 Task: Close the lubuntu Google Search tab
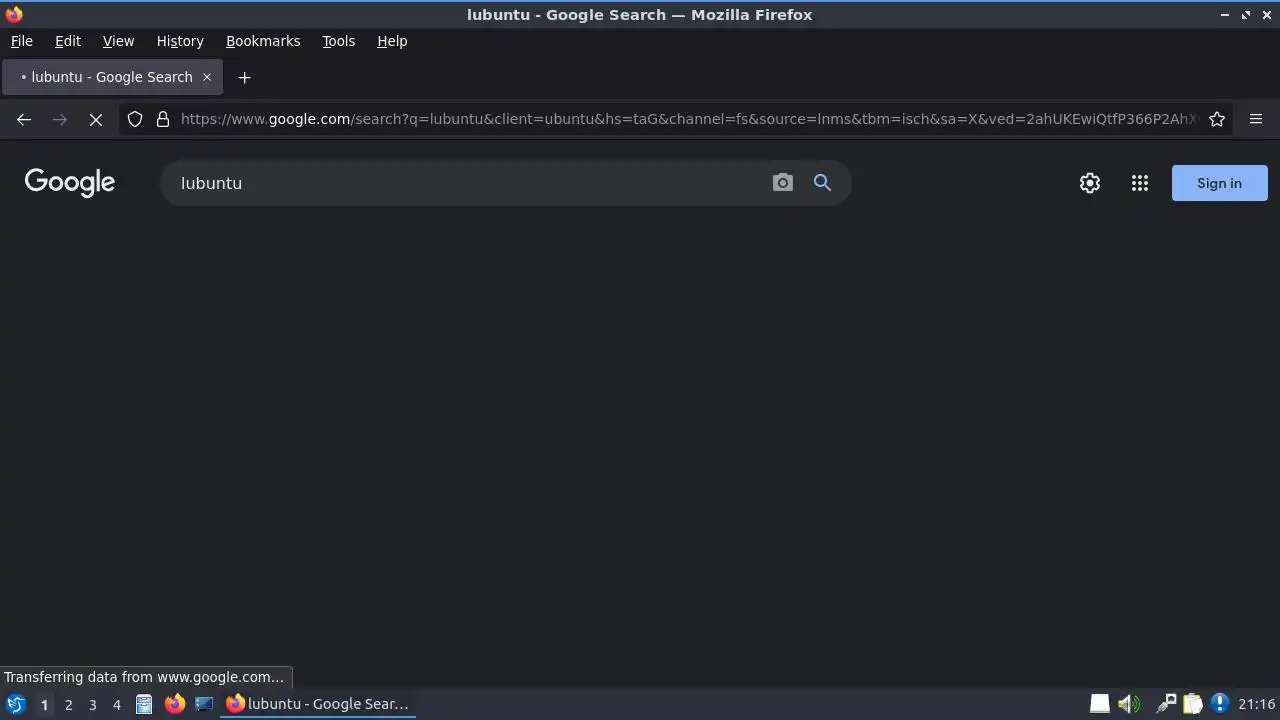207,77
